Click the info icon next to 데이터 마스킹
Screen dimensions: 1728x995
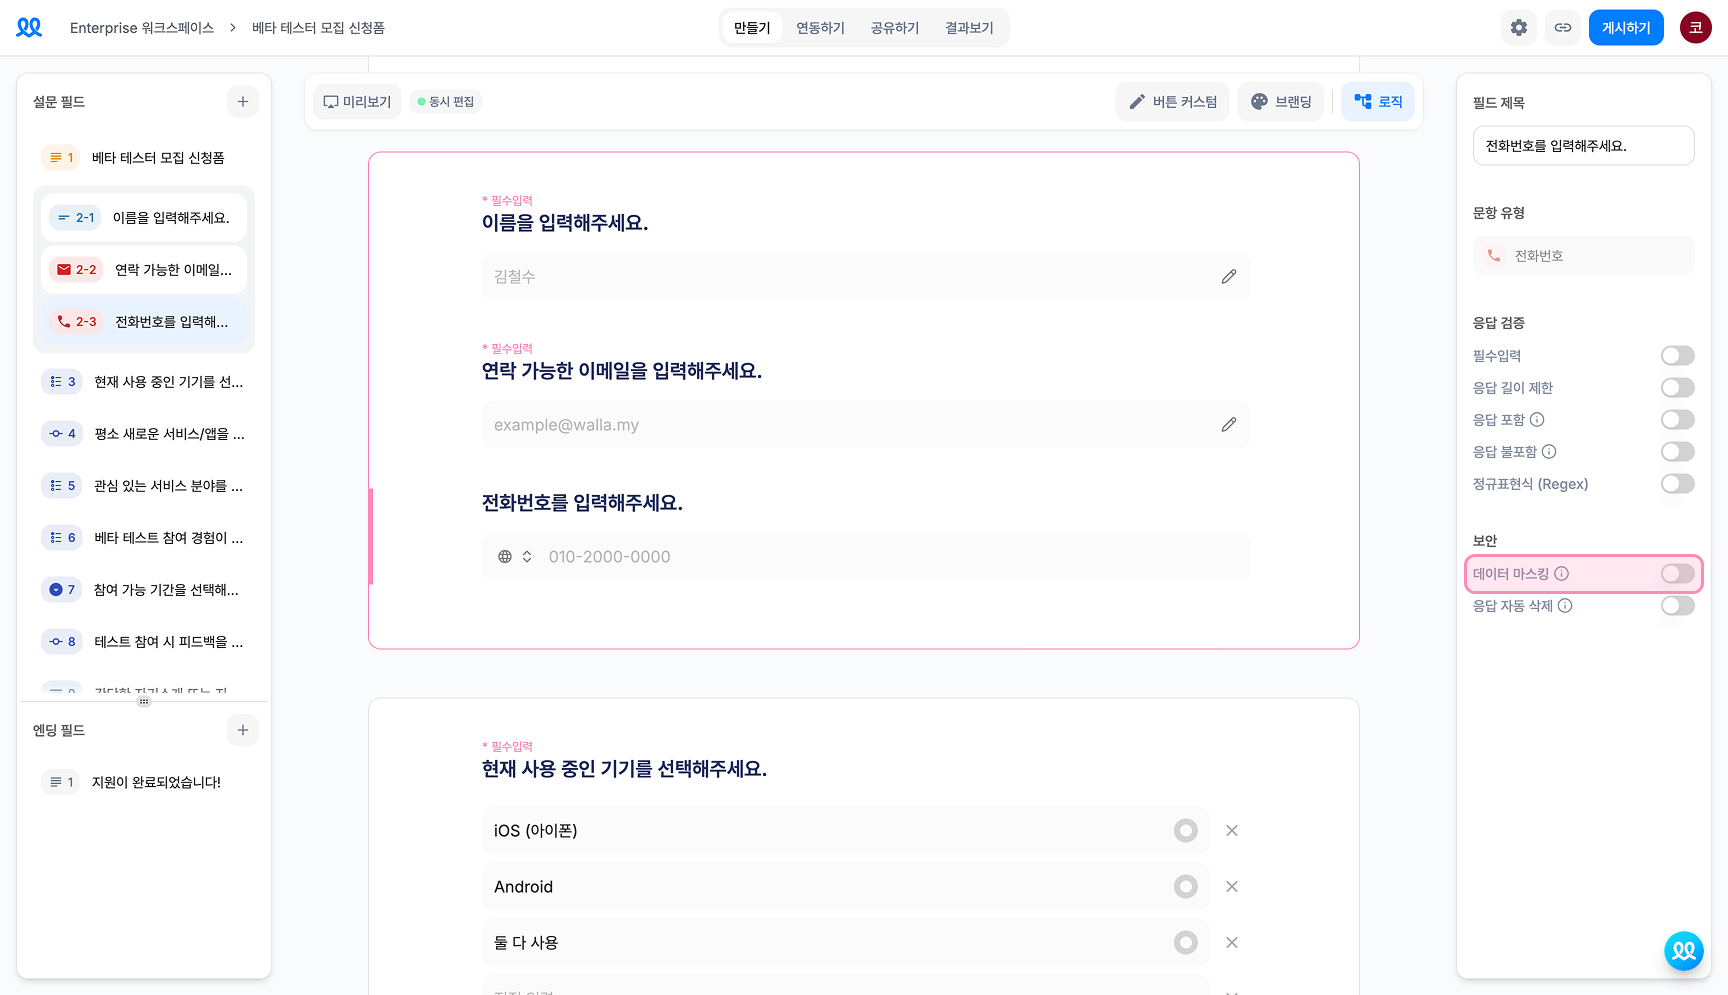[1561, 574]
